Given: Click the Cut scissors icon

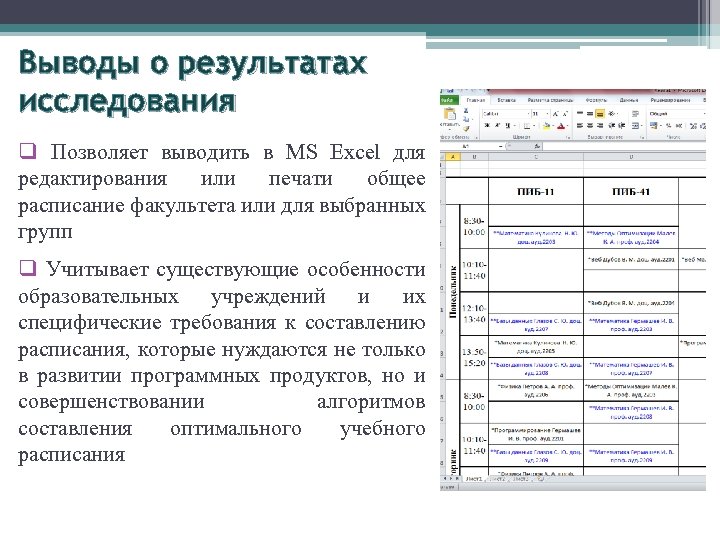Looking at the screenshot, I should point(466,111).
